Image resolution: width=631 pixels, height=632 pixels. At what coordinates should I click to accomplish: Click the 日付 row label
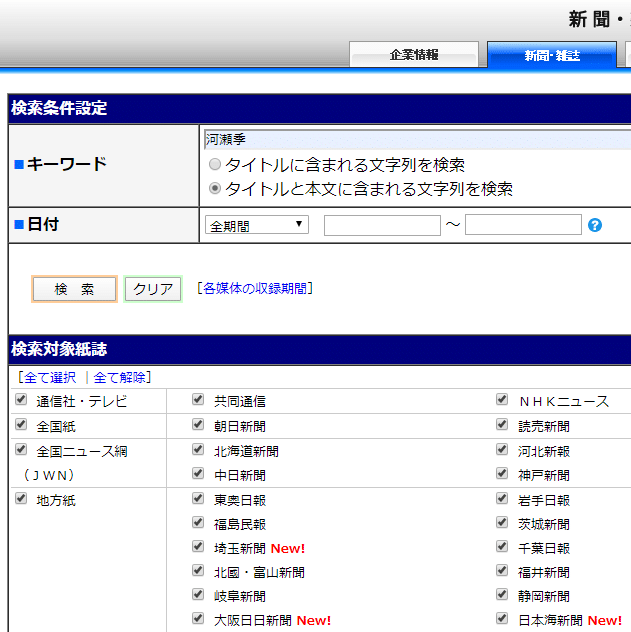pos(43,224)
